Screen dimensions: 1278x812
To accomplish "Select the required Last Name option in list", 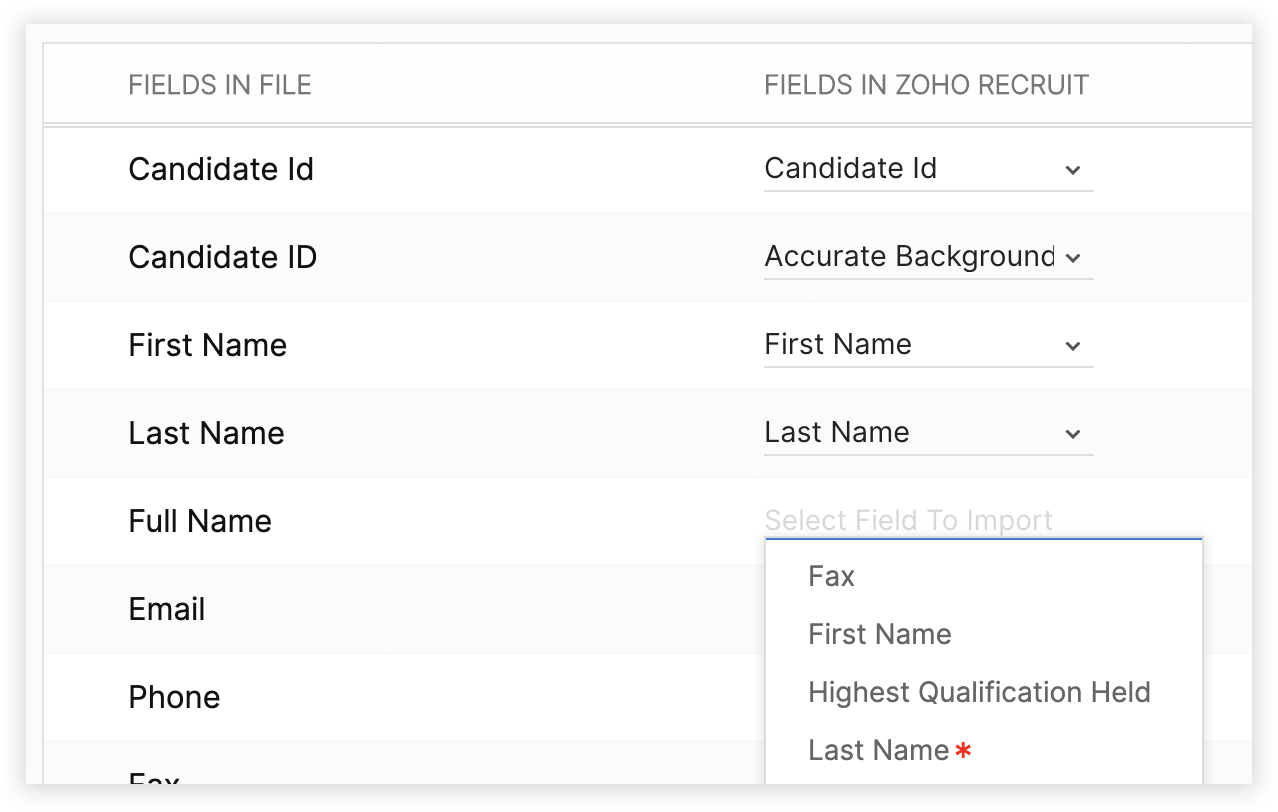I will pos(879,750).
